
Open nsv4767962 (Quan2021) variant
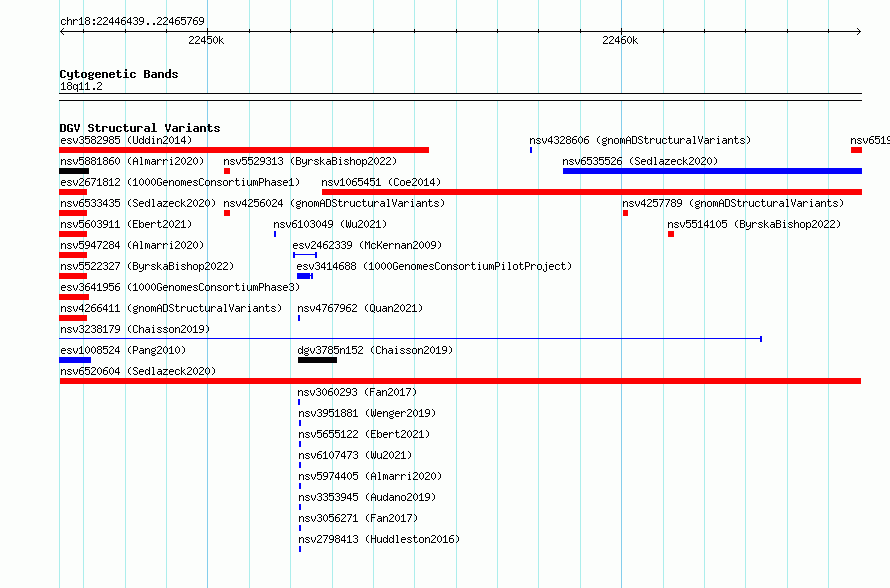coord(360,308)
